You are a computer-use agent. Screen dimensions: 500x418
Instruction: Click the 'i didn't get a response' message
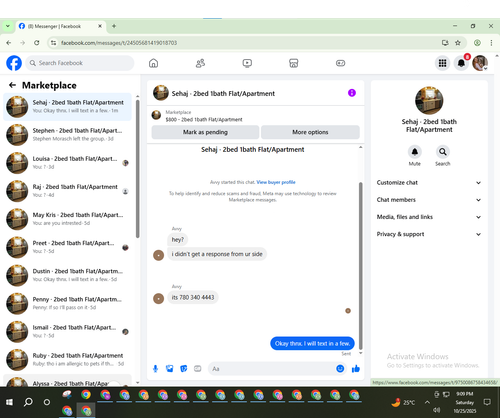click(217, 254)
